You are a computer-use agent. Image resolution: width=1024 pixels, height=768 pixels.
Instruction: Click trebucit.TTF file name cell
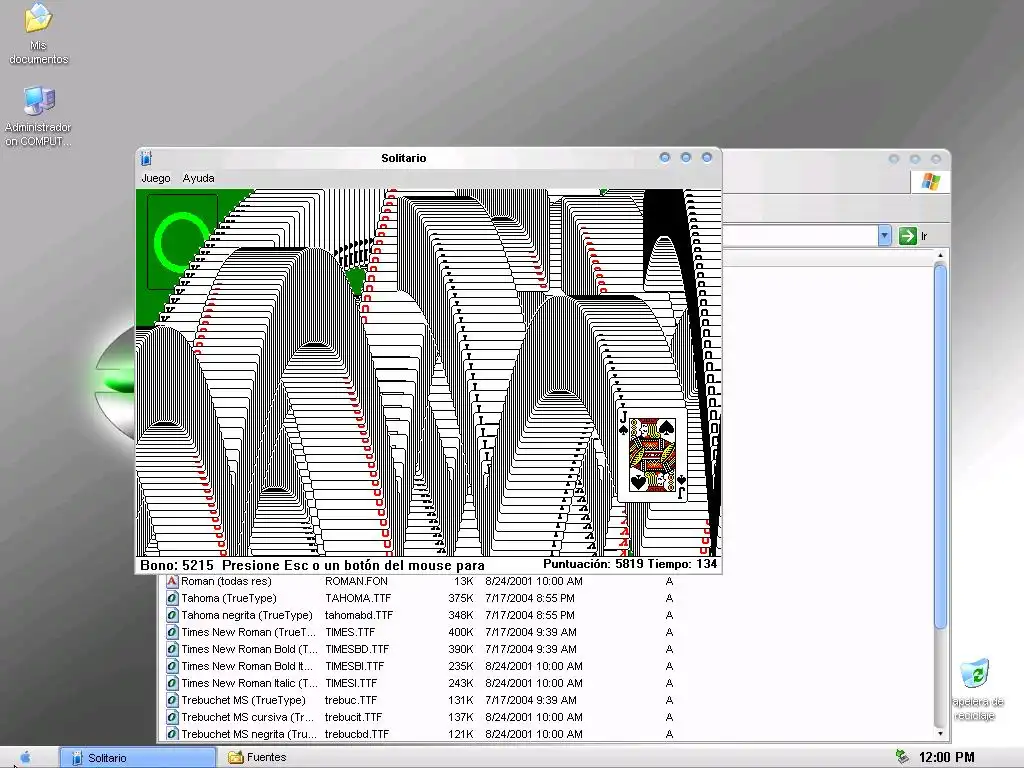[354, 717]
